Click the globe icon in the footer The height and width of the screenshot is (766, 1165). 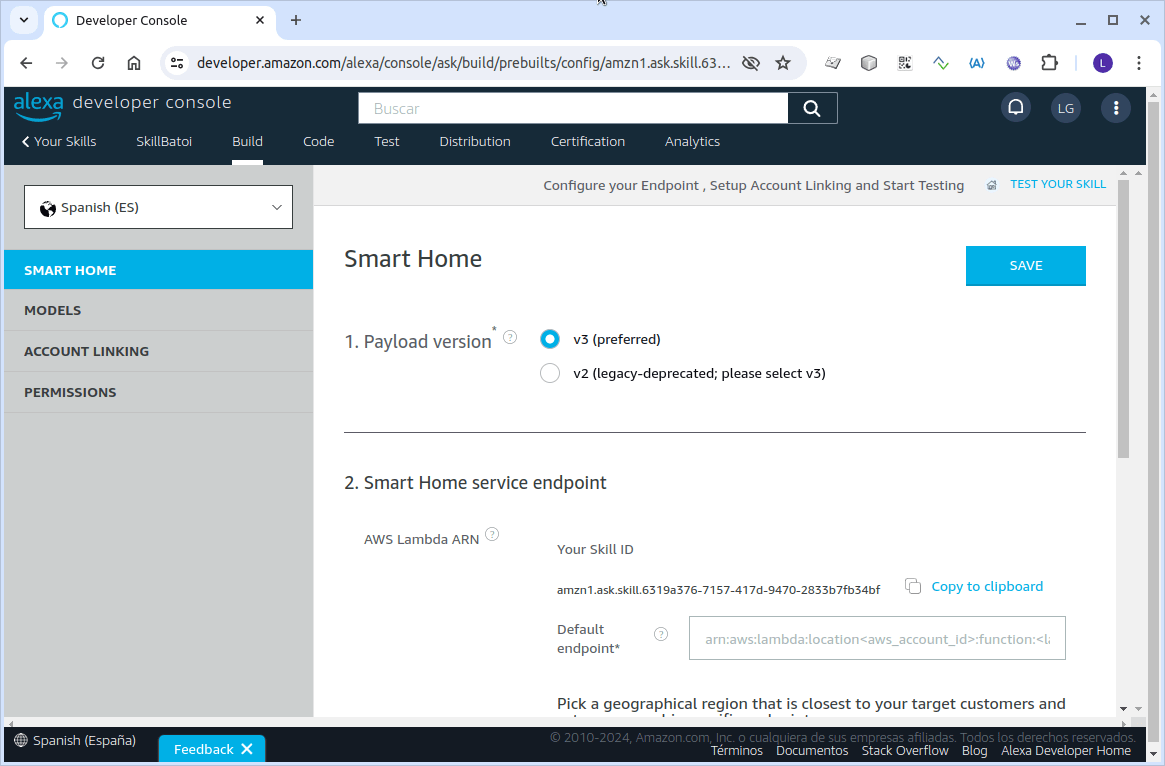(21, 740)
